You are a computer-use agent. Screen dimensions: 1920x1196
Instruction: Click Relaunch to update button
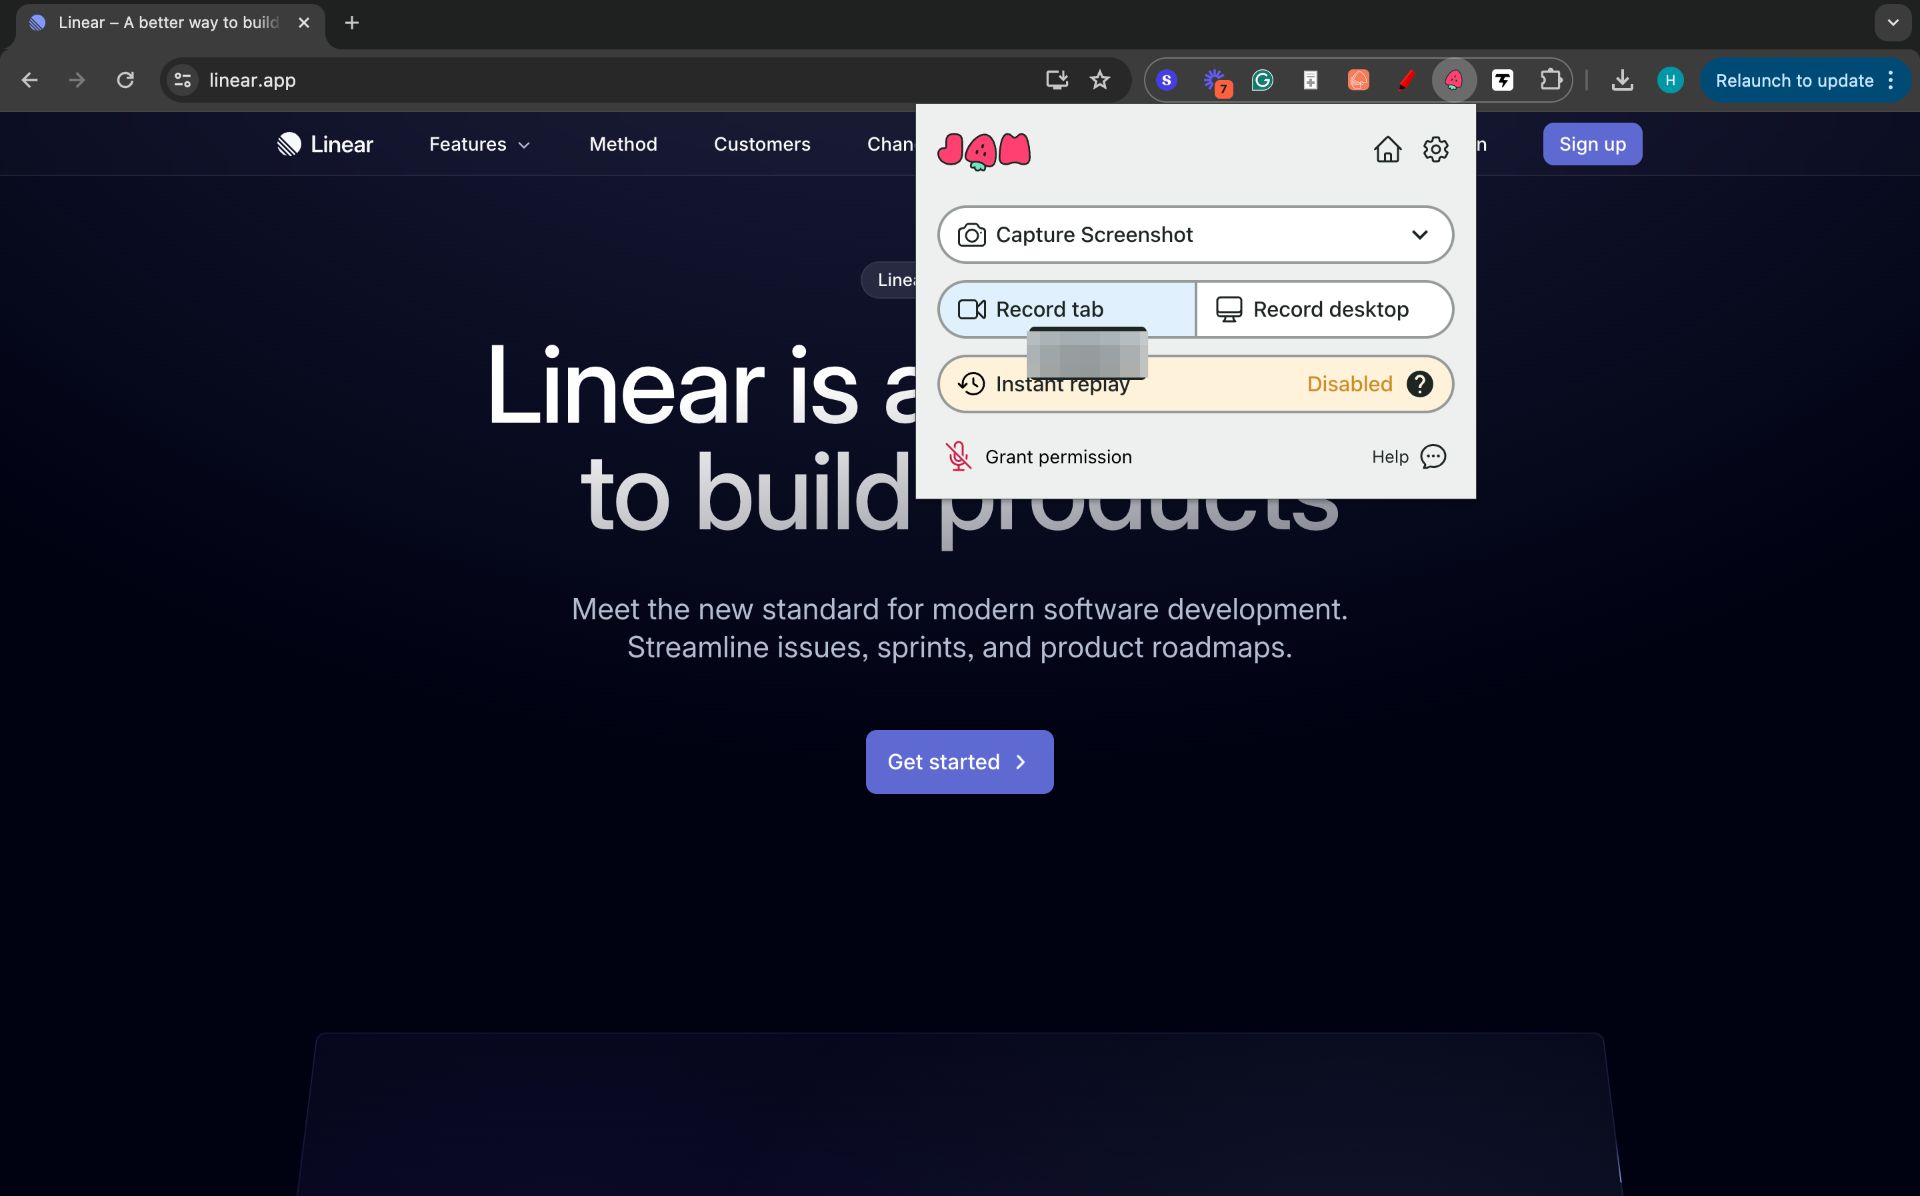1794,80
